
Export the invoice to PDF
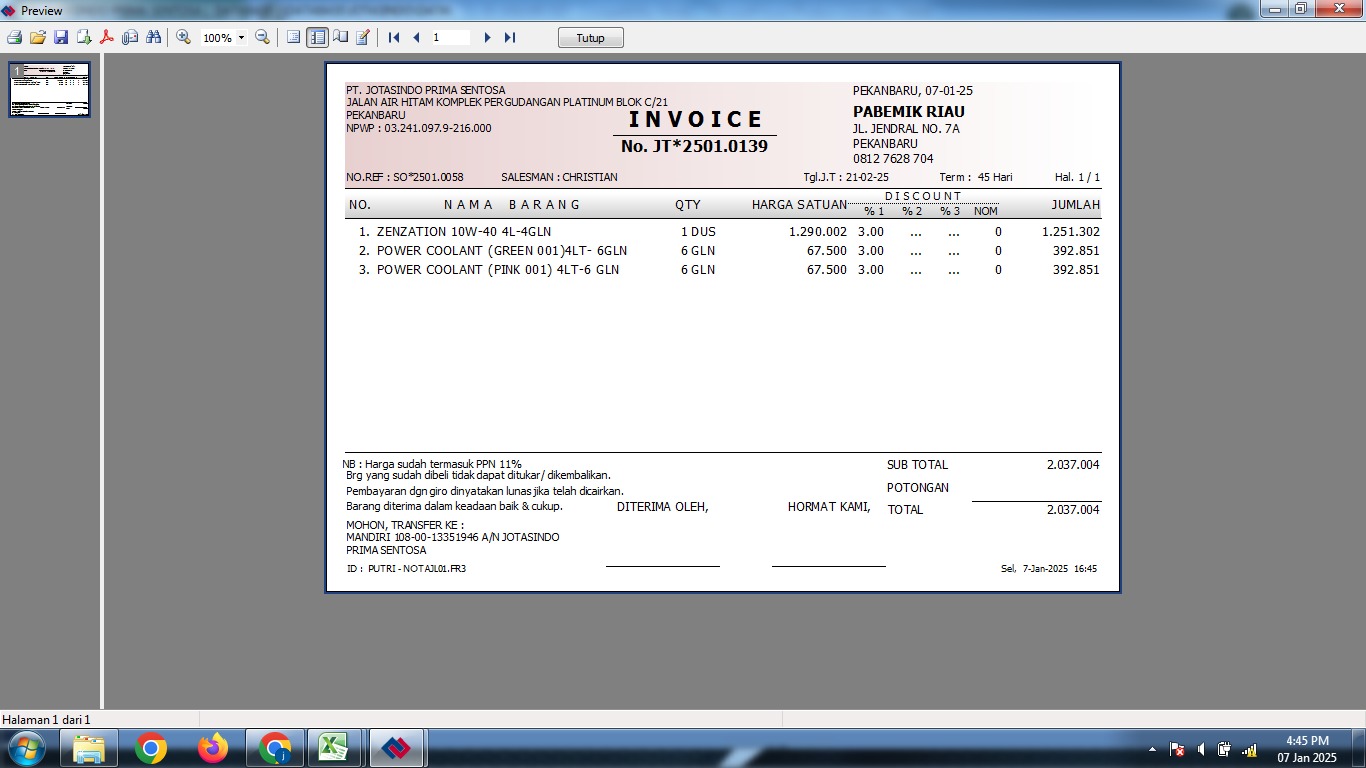point(106,37)
